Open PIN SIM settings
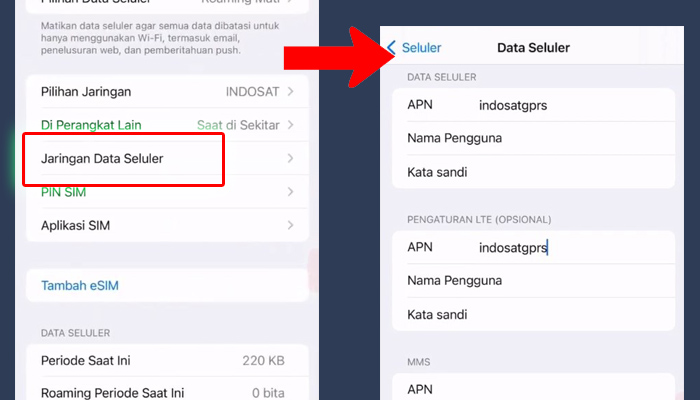Viewport: 700px width, 400px height. click(167, 192)
